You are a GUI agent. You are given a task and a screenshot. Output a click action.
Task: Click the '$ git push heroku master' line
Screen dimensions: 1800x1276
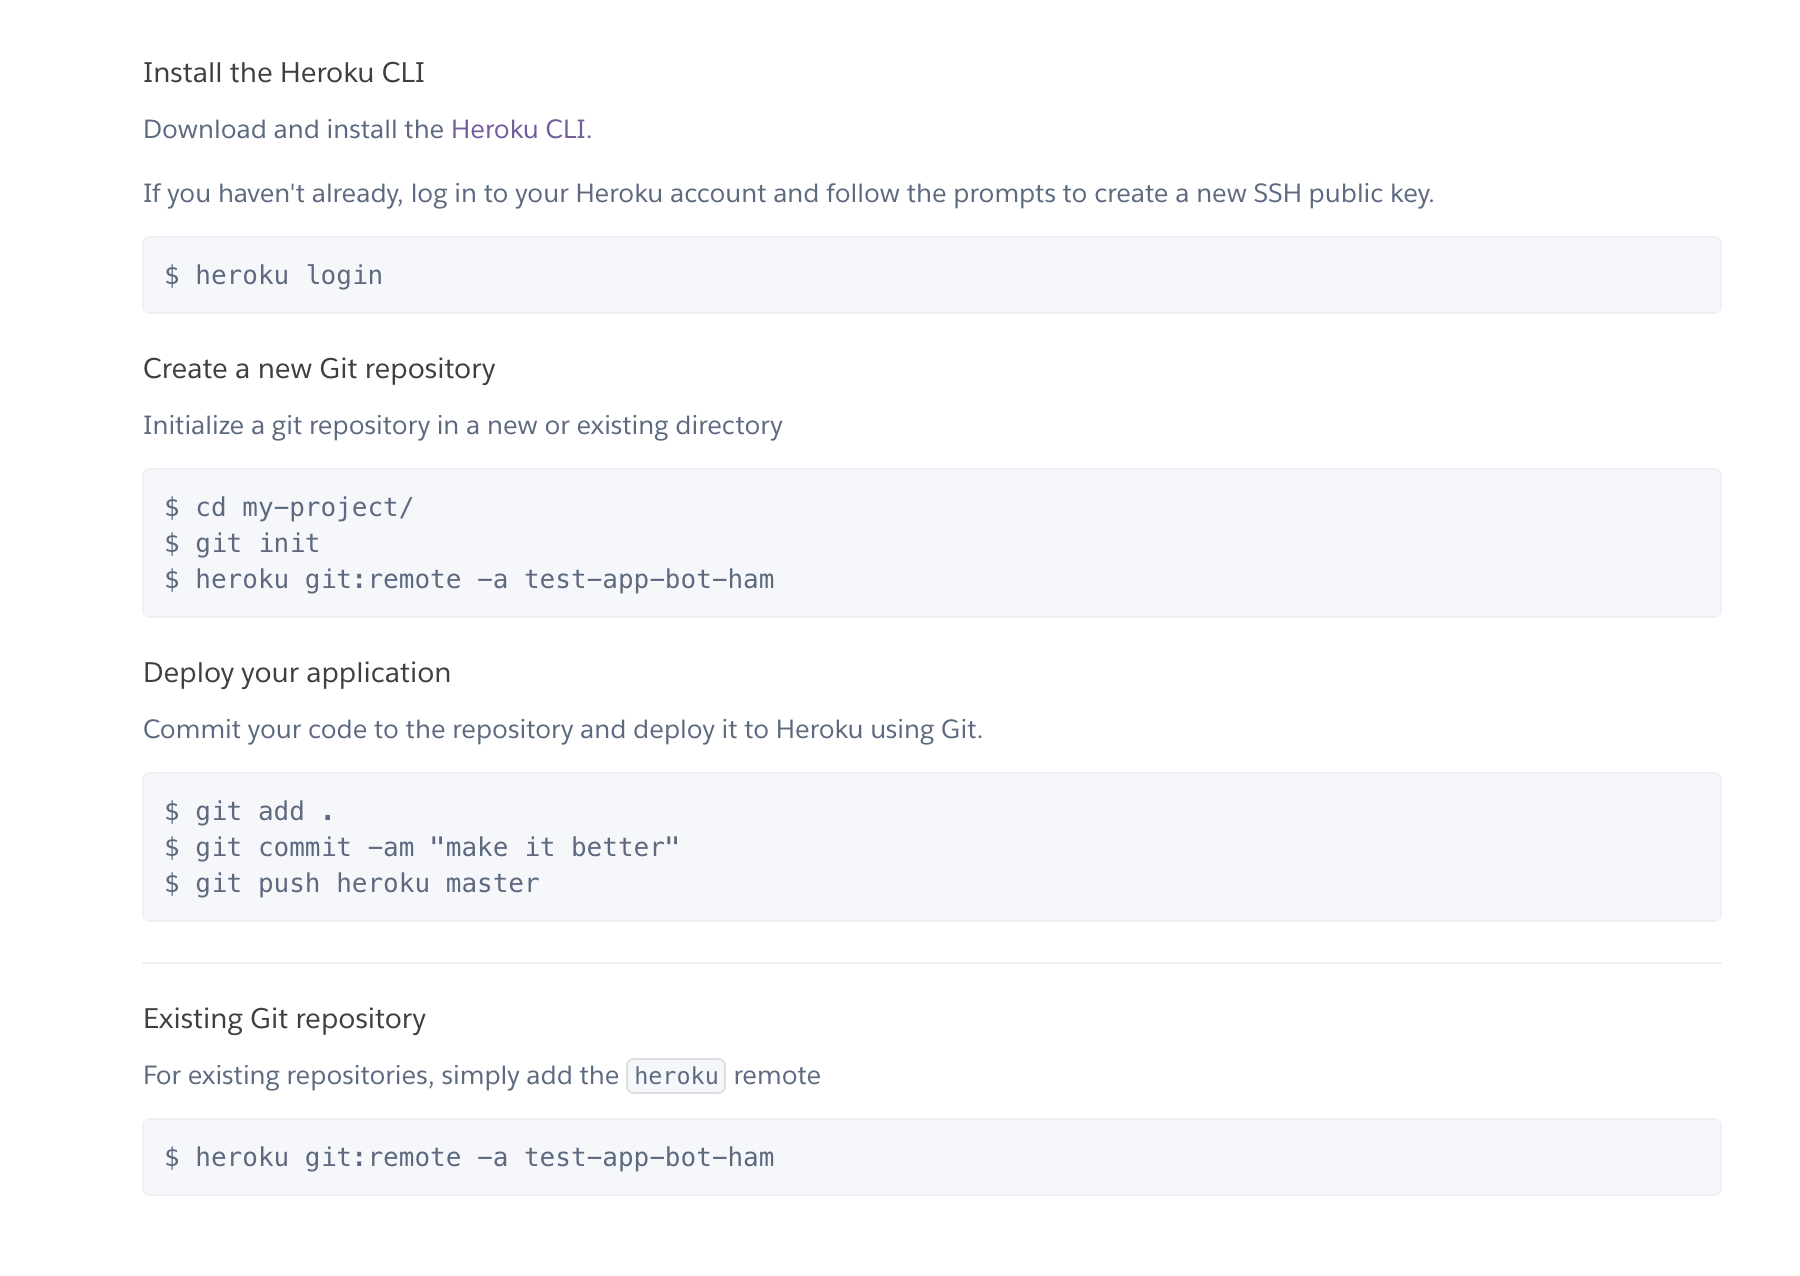(352, 883)
